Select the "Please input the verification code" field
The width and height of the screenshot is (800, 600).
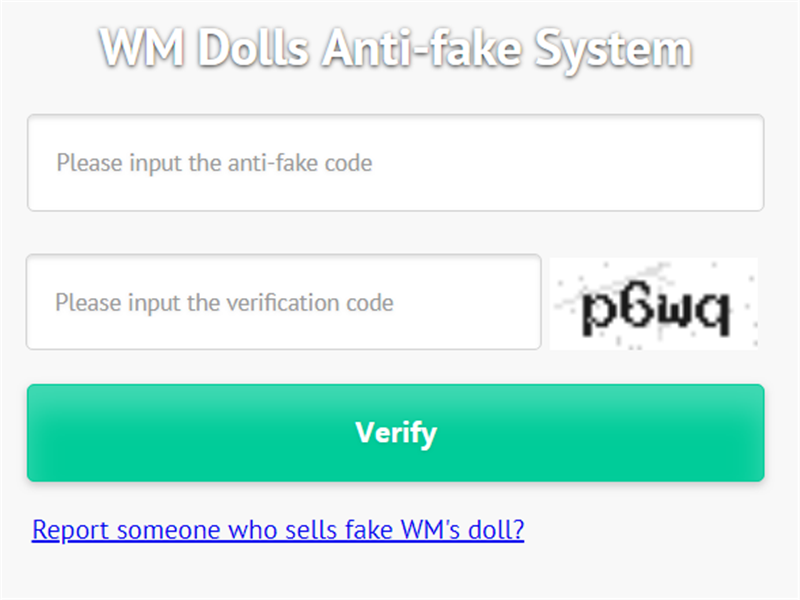point(283,302)
